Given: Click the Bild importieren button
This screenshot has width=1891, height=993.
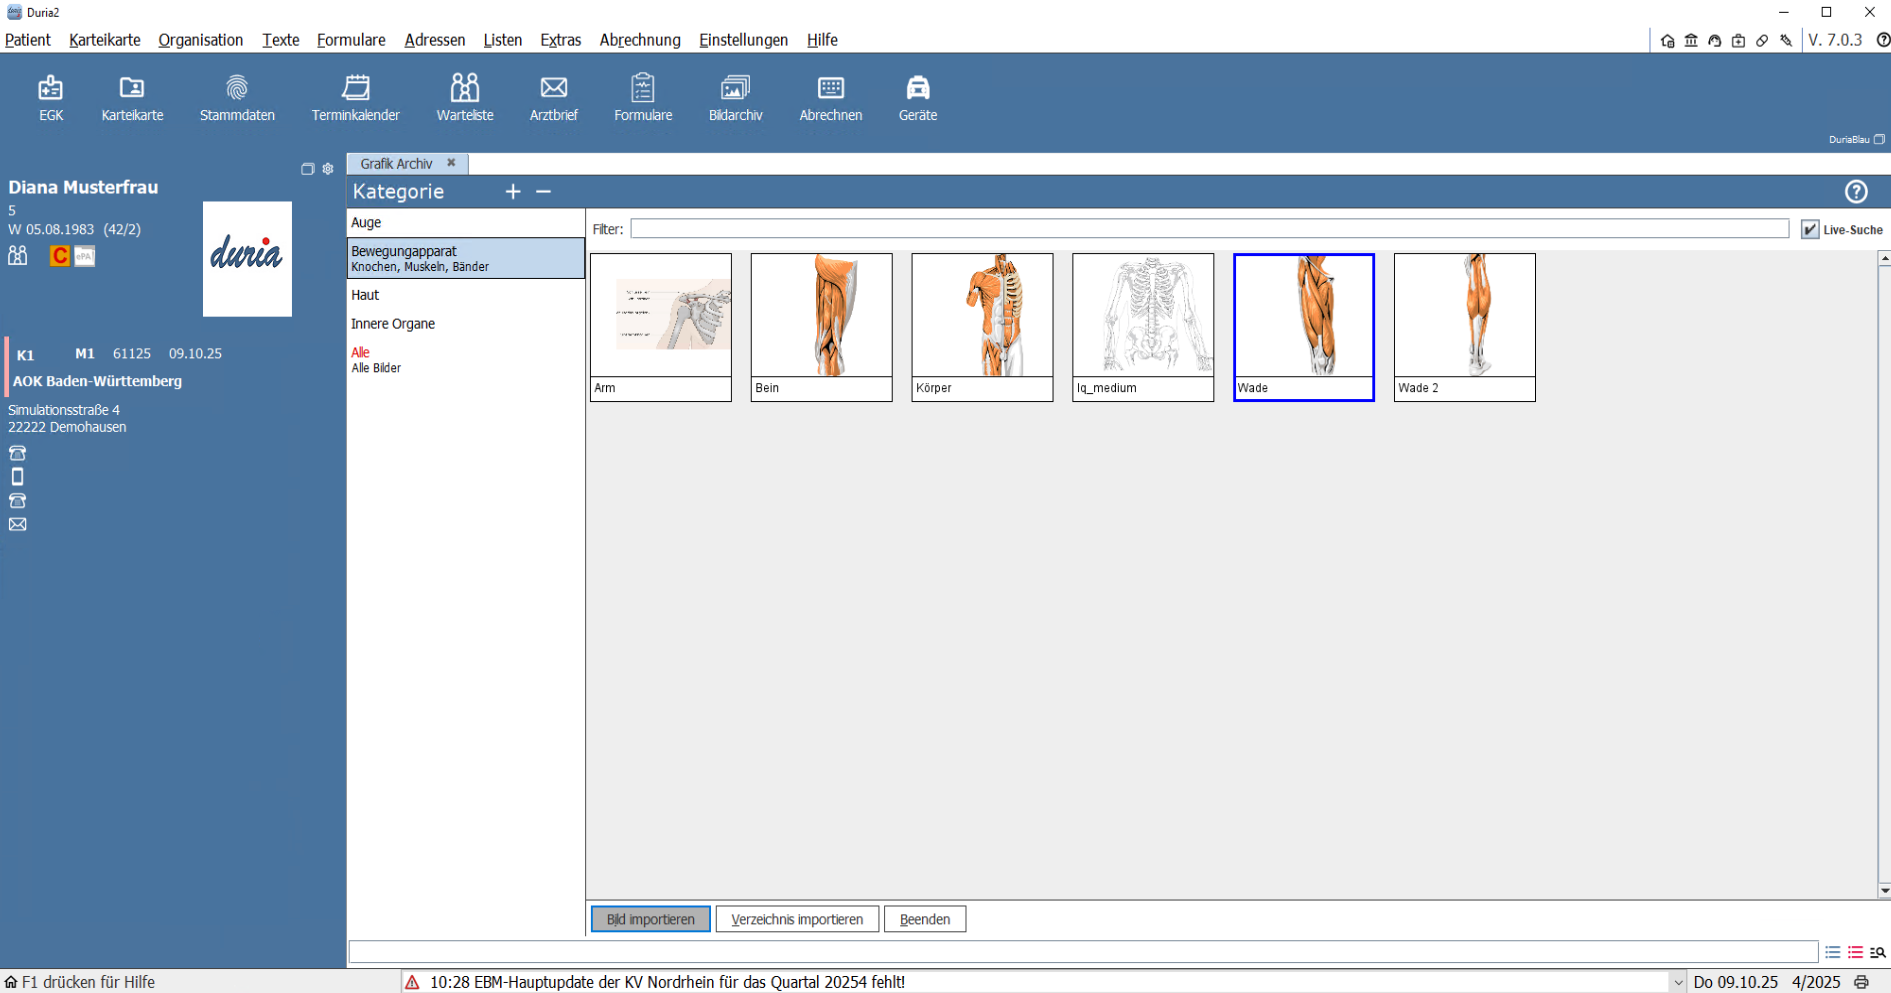Looking at the screenshot, I should tap(650, 919).
